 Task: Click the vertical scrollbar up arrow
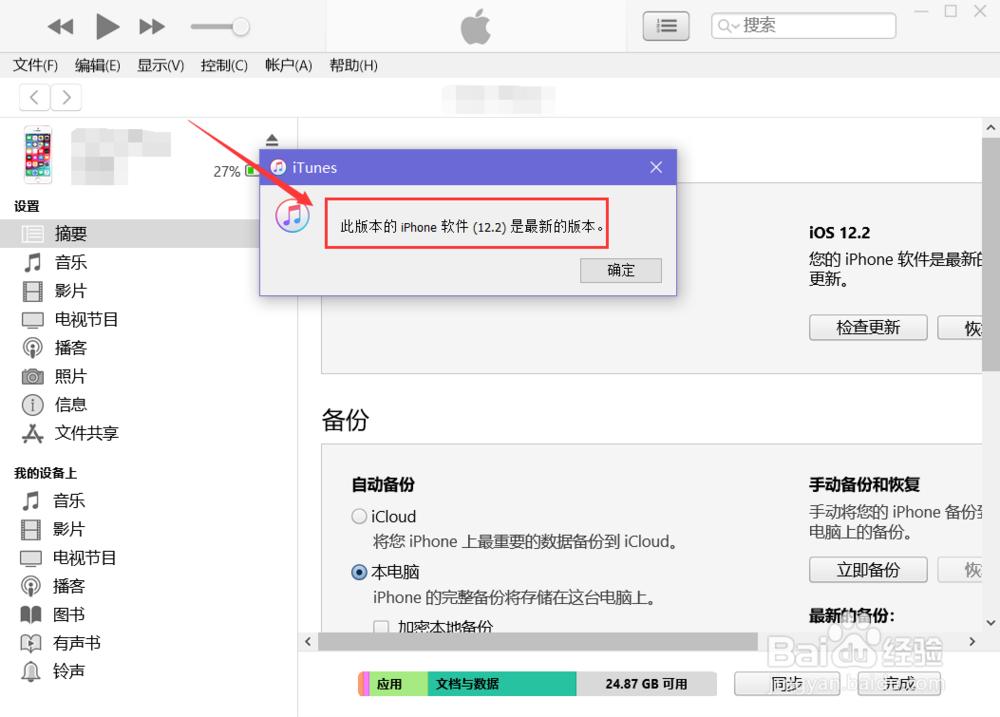coord(990,128)
